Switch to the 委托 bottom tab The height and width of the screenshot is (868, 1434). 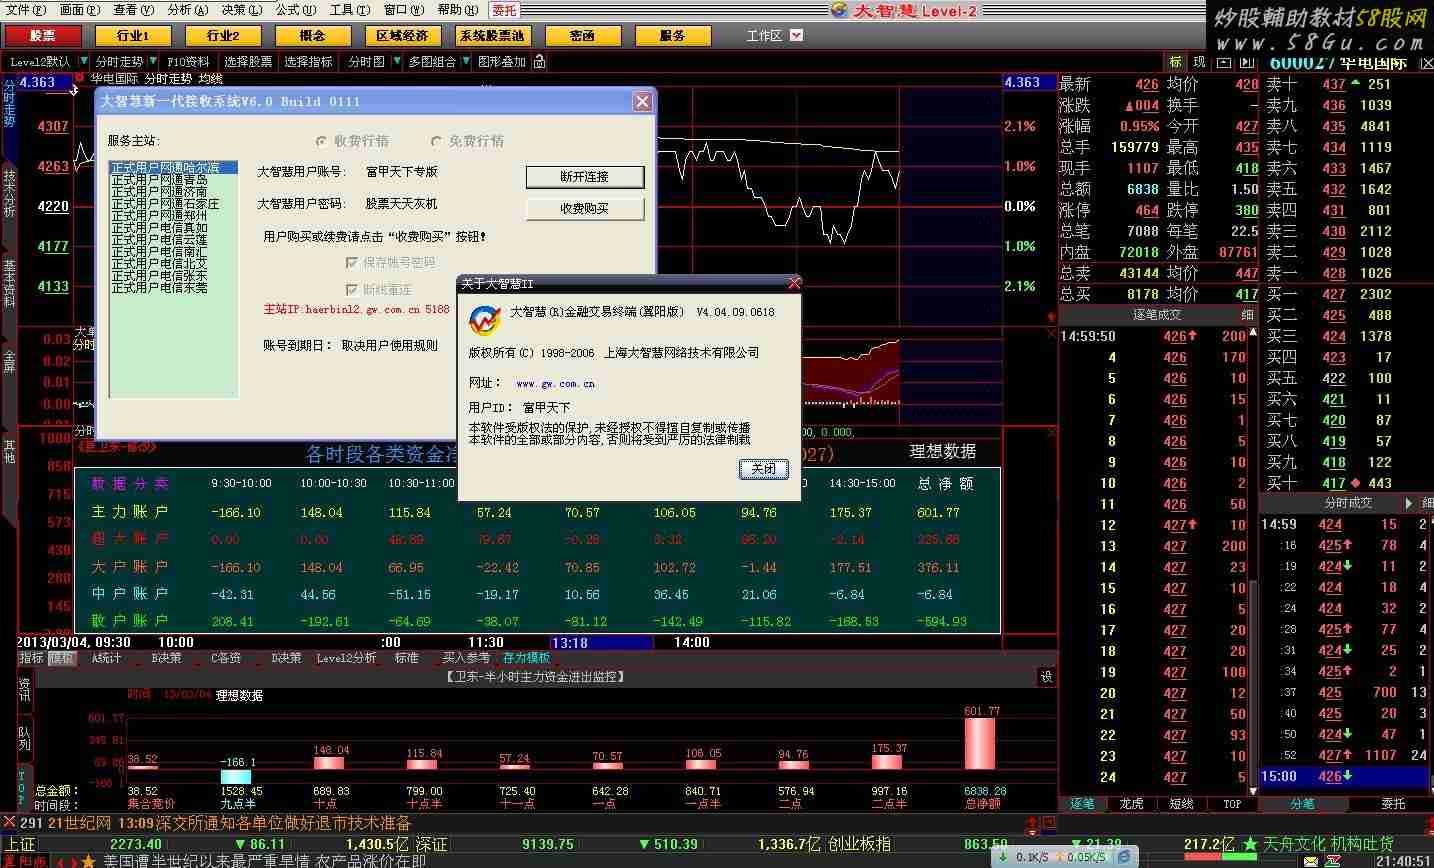tap(1393, 804)
